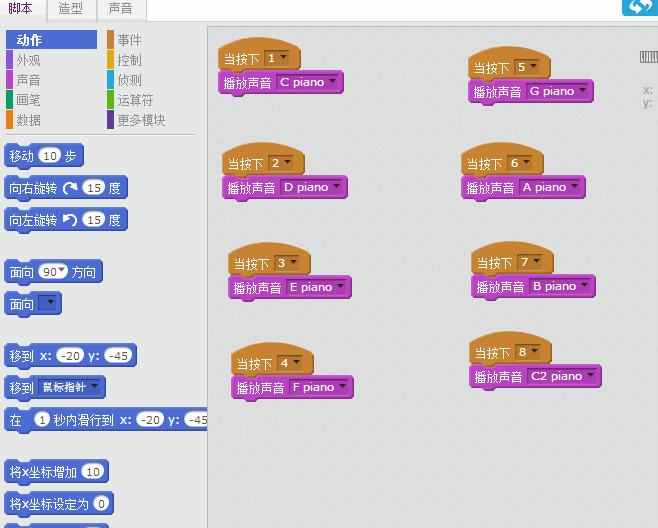658x528 pixels.
Task: Edit the glide seconds value 1
Action: [42, 419]
